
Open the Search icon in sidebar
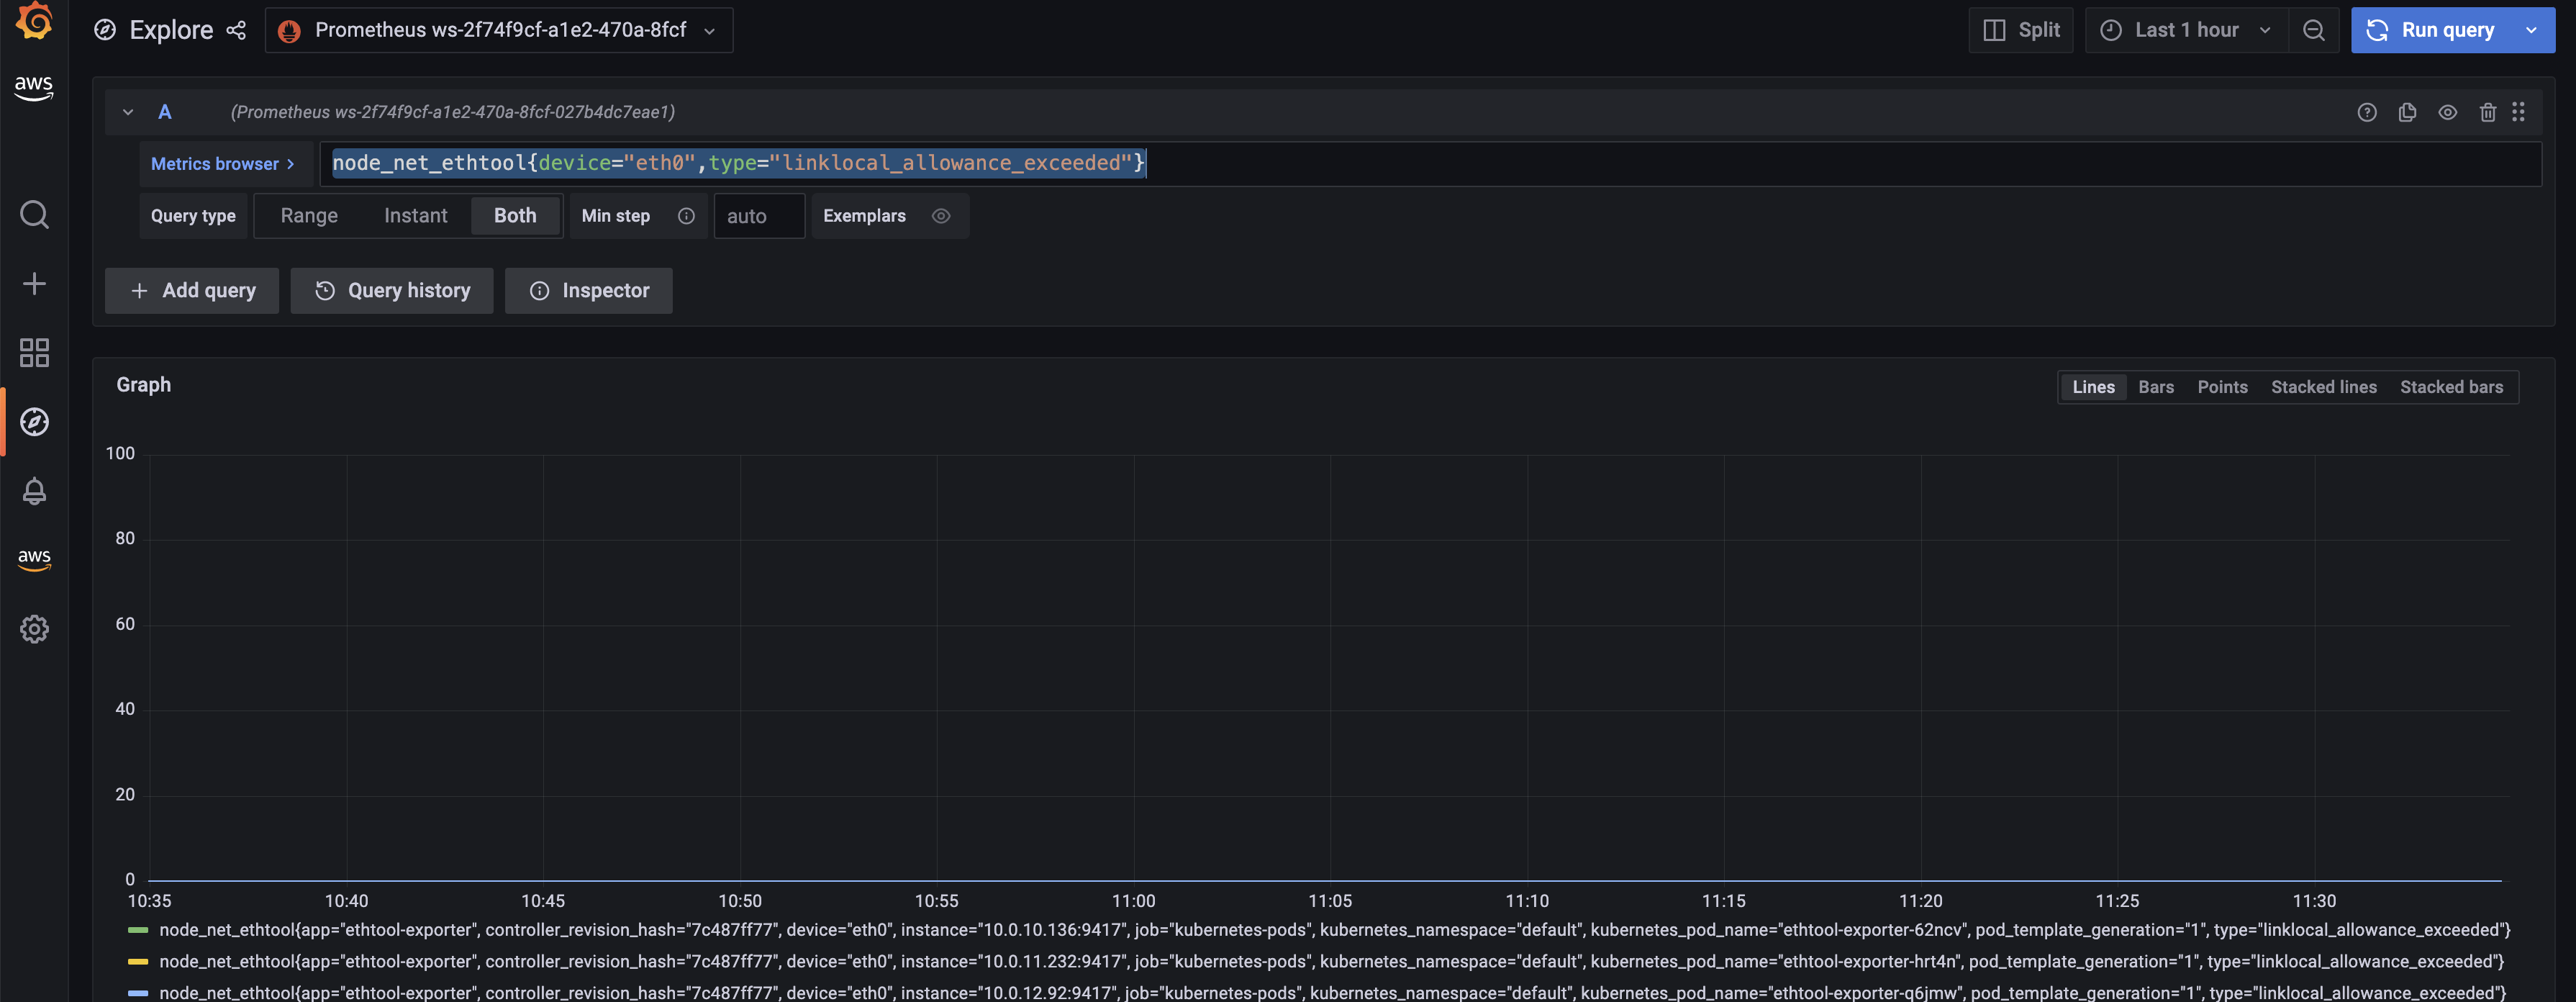click(34, 214)
